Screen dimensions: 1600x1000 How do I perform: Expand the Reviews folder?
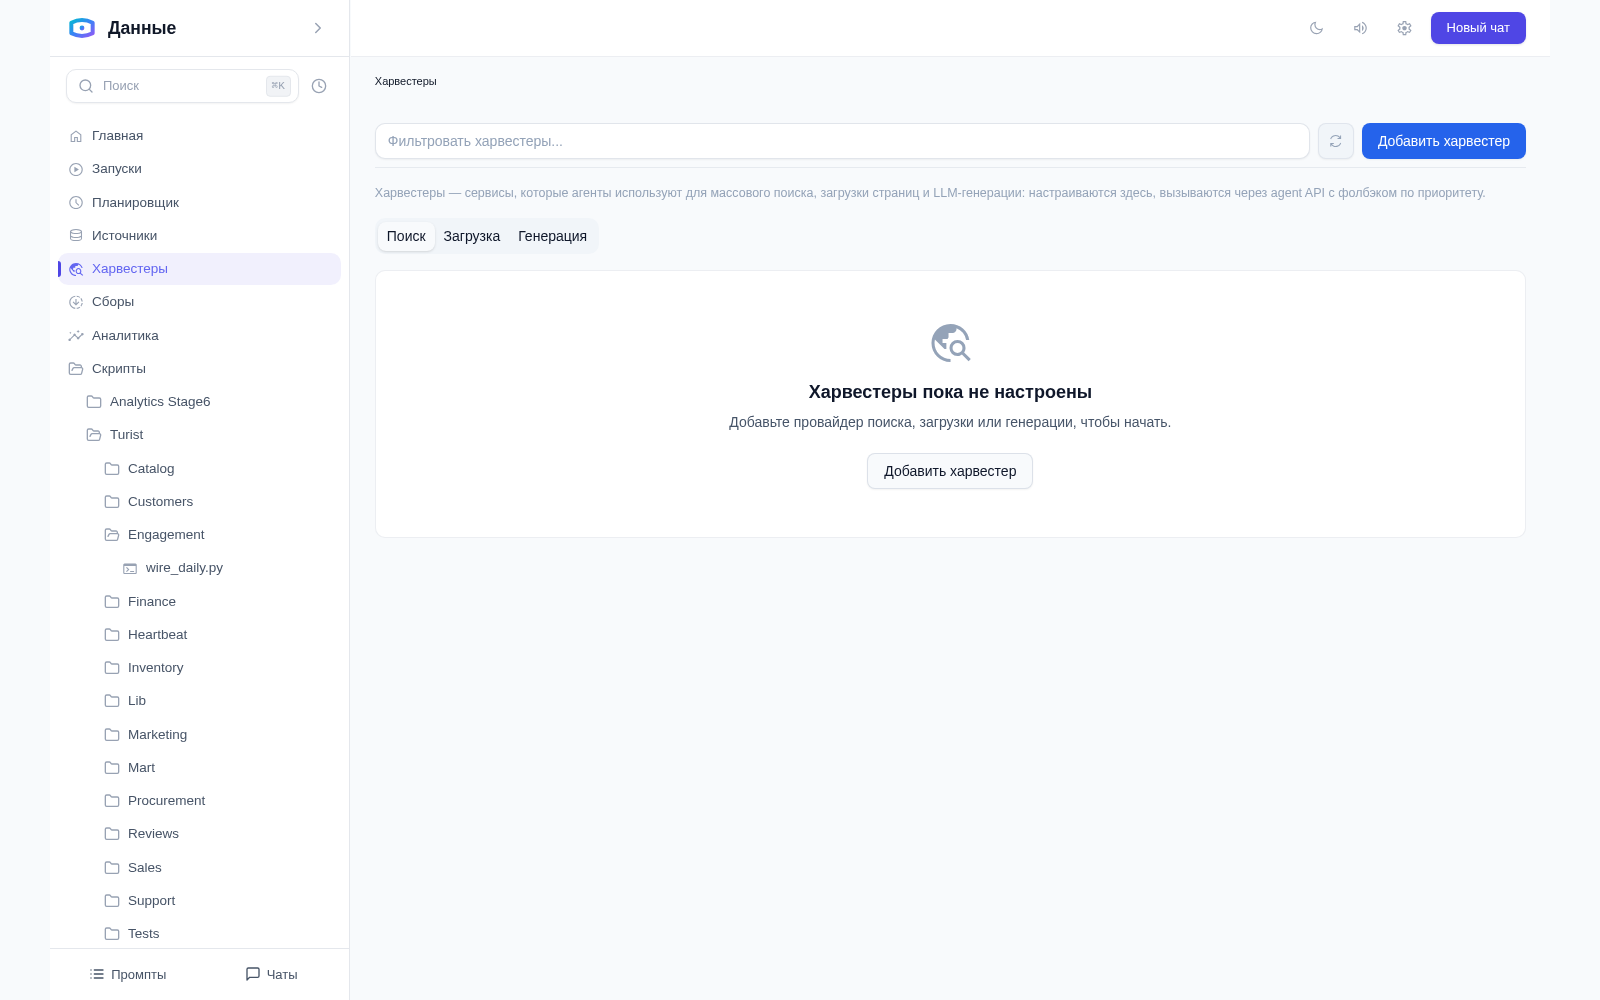click(218, 834)
